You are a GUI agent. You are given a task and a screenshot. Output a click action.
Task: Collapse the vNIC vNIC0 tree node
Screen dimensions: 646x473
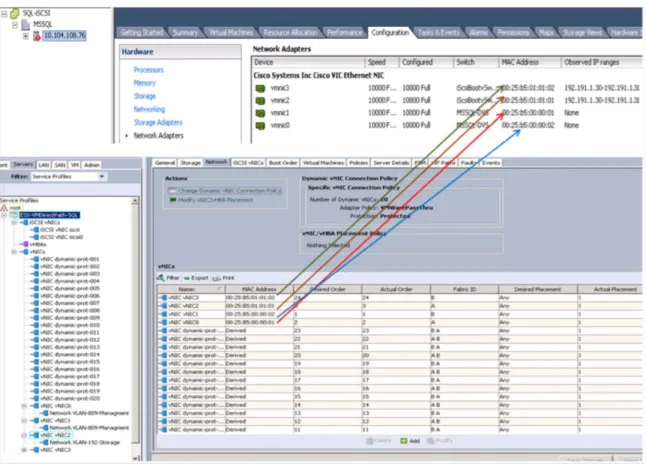tap(24, 406)
